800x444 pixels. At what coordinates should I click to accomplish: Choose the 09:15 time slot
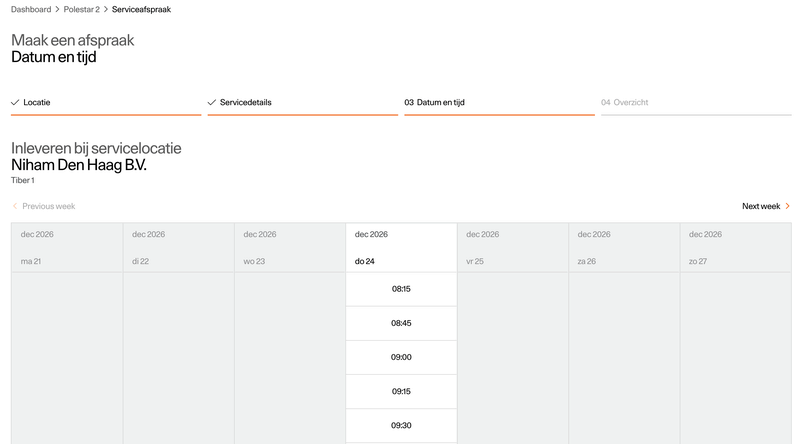(x=401, y=391)
